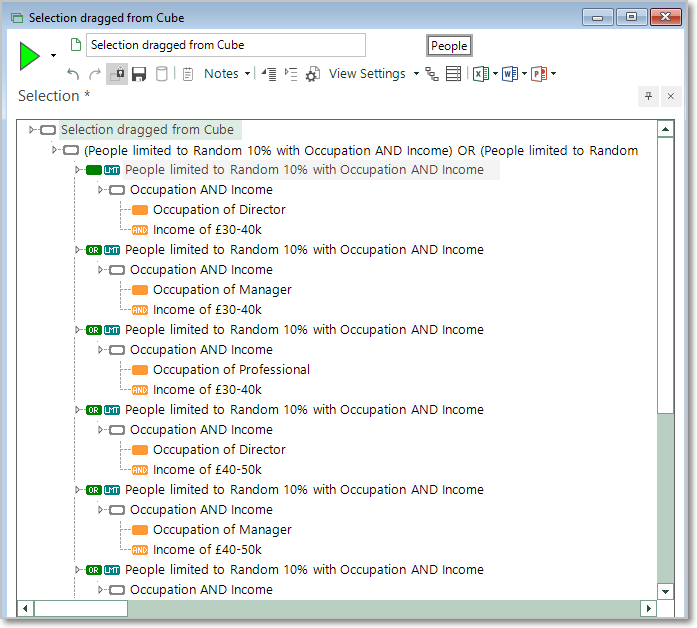Click LMT badge on second People limited row
Viewport: 697px width, 628px height.
click(112, 250)
